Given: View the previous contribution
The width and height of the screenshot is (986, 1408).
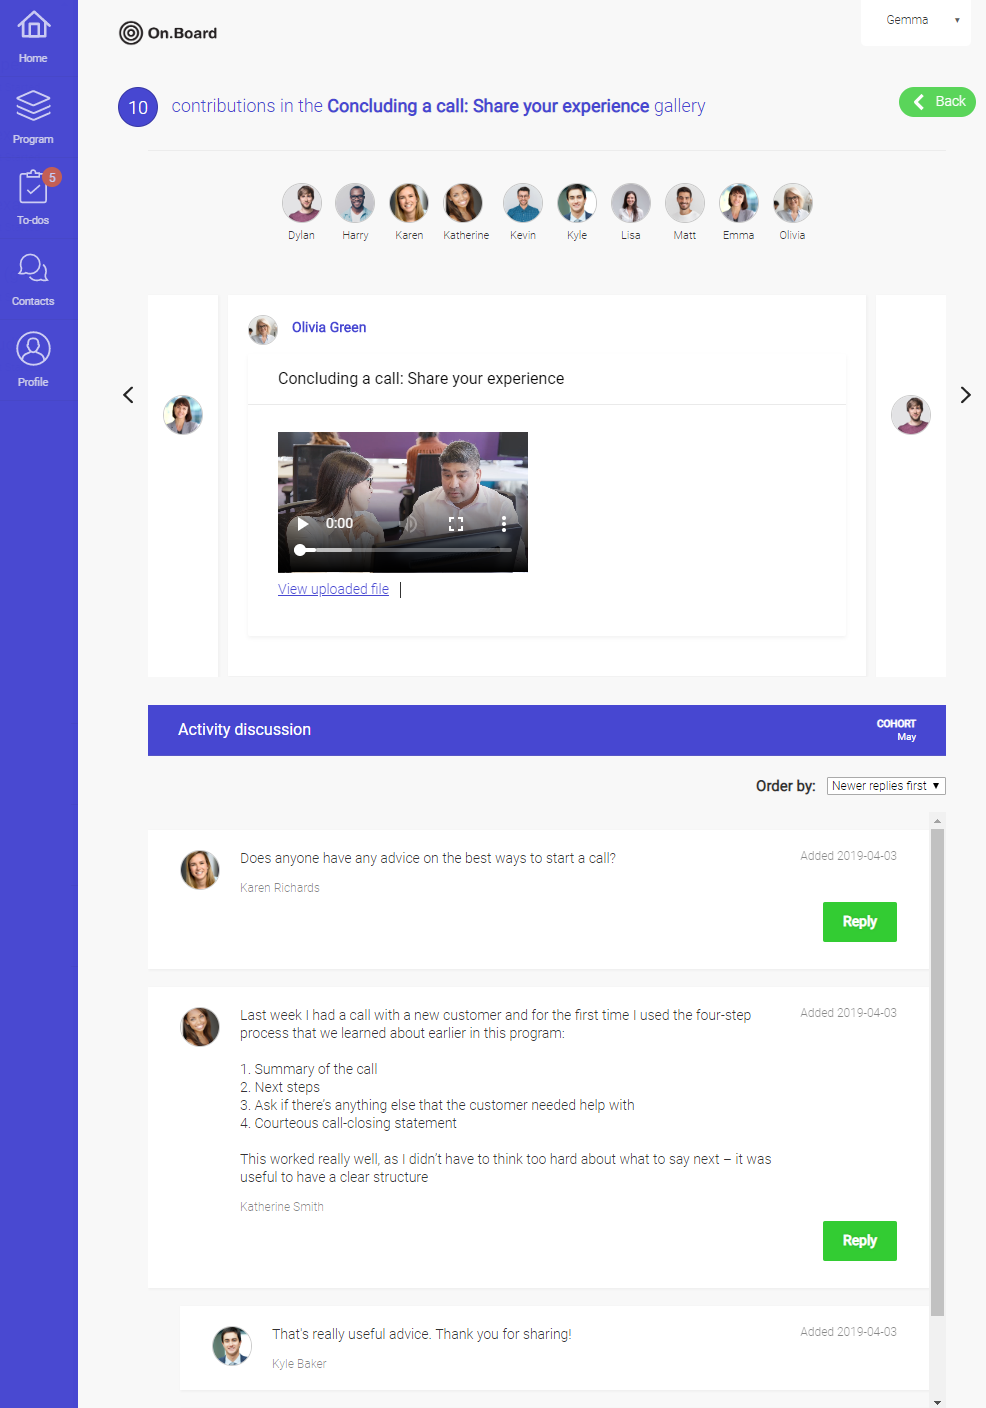Looking at the screenshot, I should tap(128, 395).
